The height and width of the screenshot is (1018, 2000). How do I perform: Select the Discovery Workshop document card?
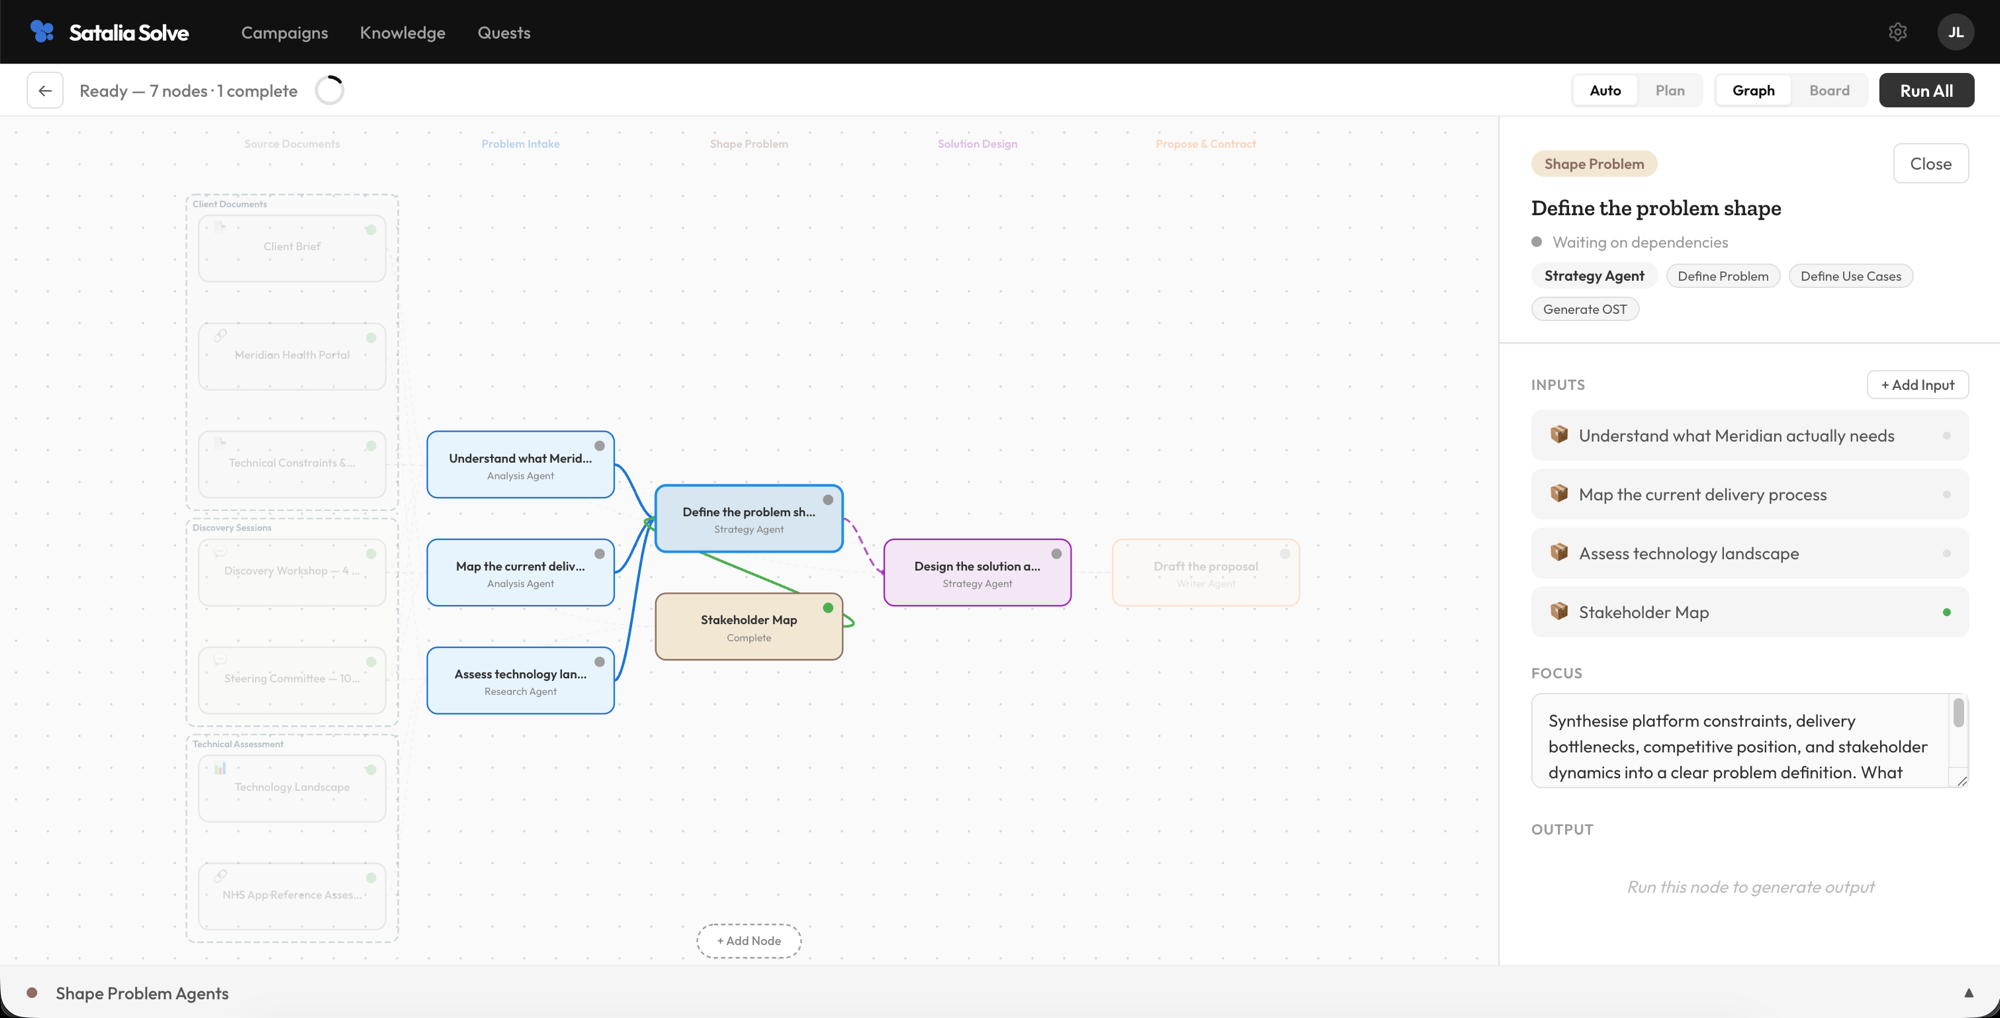tap(292, 572)
